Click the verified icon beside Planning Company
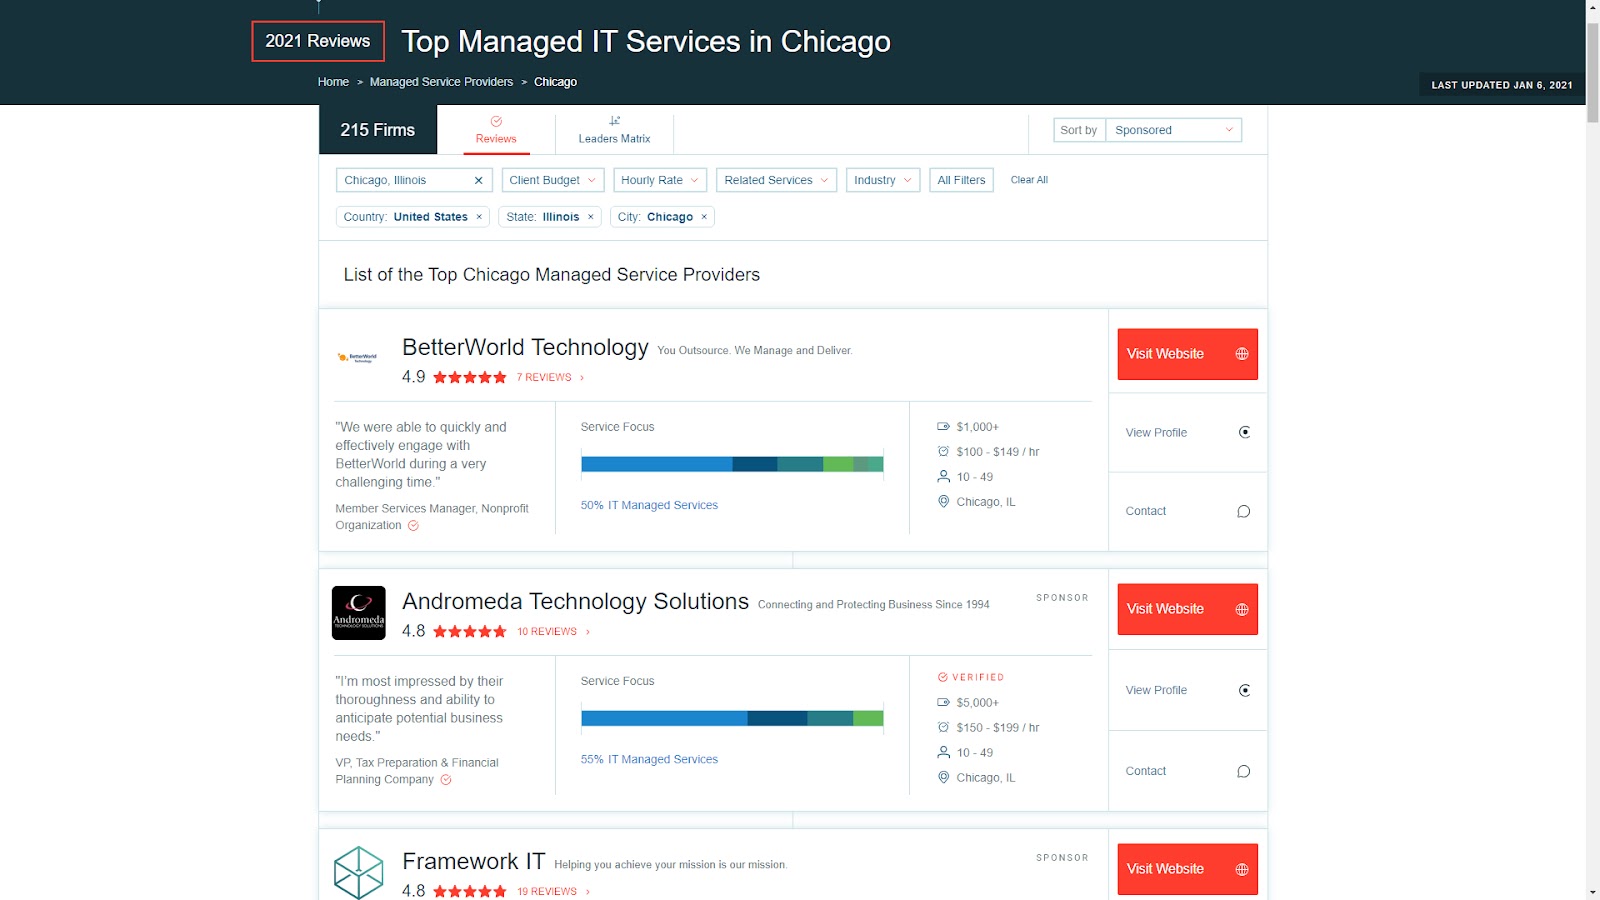This screenshot has width=1600, height=900. (x=446, y=780)
